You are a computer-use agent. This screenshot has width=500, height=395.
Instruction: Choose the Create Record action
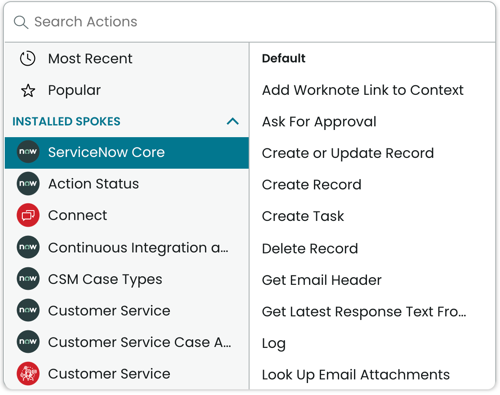coord(311,185)
